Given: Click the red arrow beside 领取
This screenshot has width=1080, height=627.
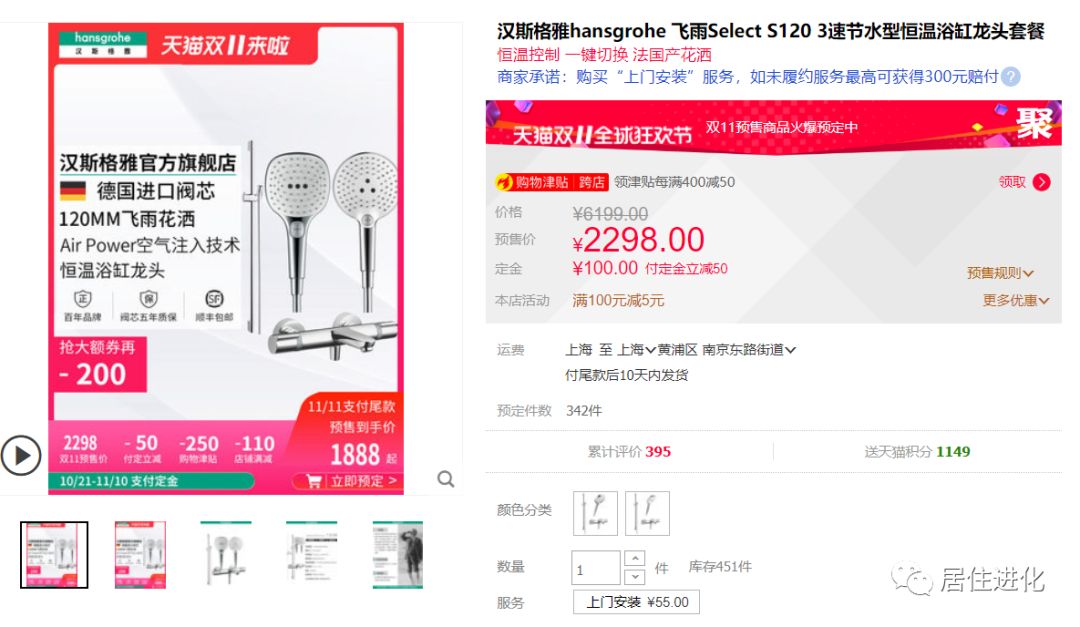Looking at the screenshot, I should (x=1041, y=182).
